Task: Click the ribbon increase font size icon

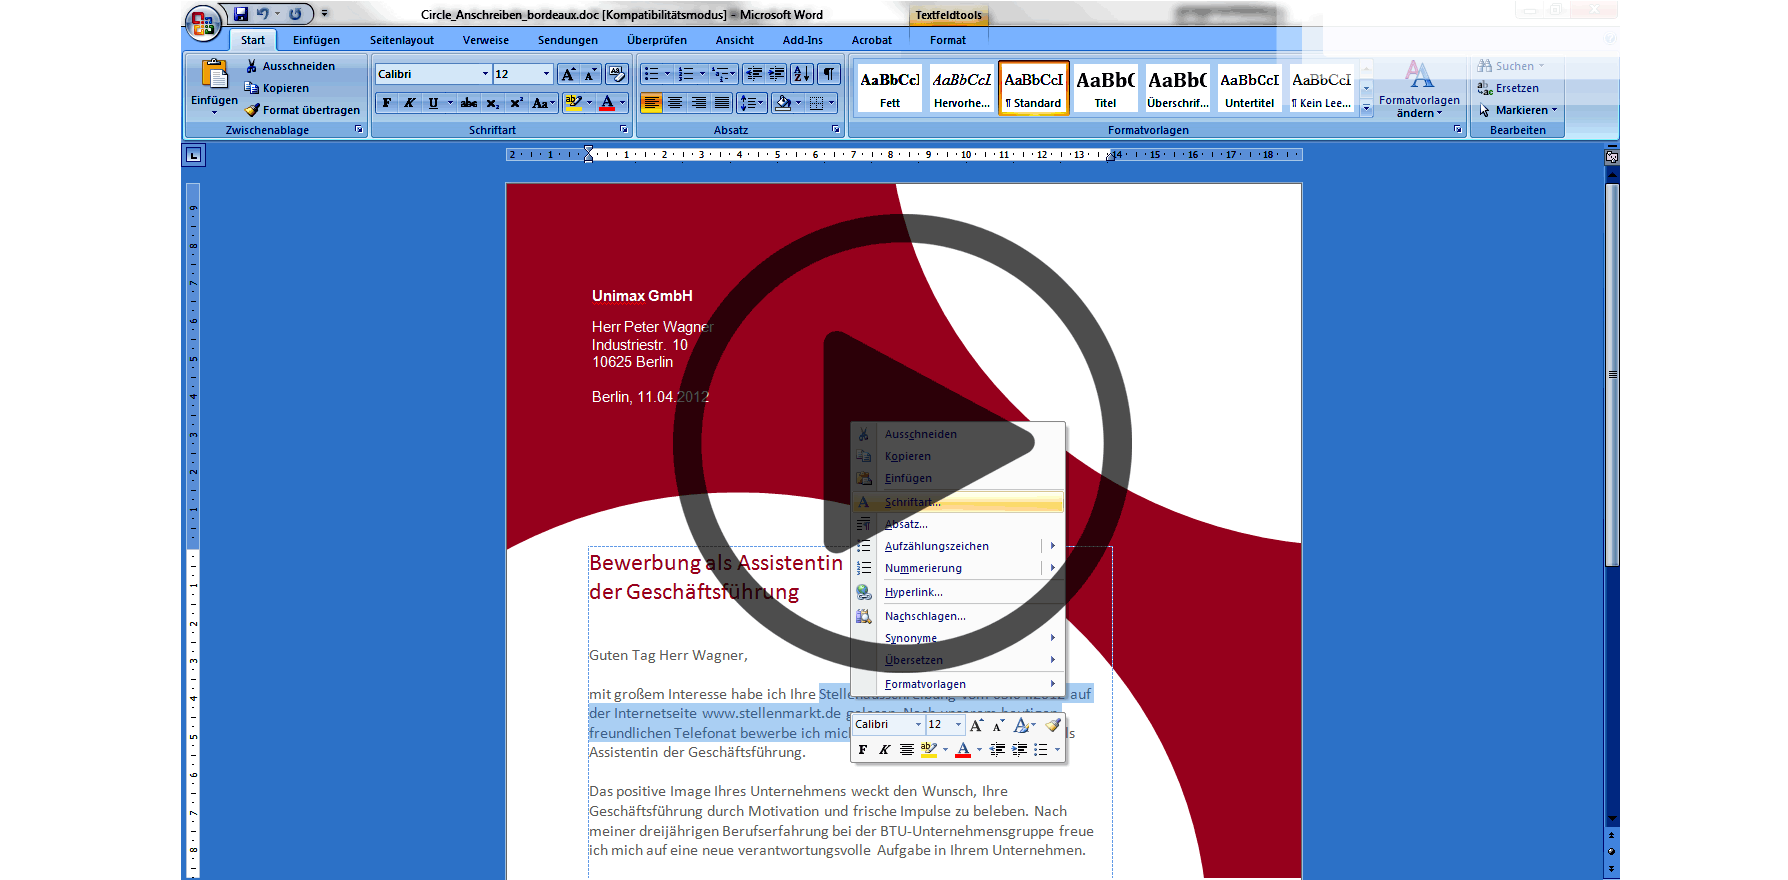Action: tap(568, 74)
